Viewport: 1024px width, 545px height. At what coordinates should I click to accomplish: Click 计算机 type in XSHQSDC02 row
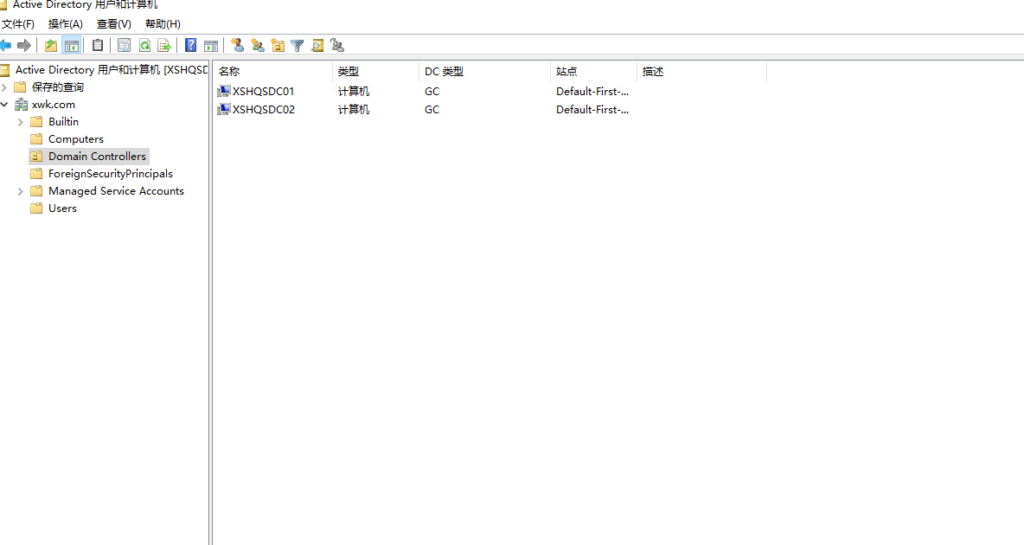click(x=353, y=110)
